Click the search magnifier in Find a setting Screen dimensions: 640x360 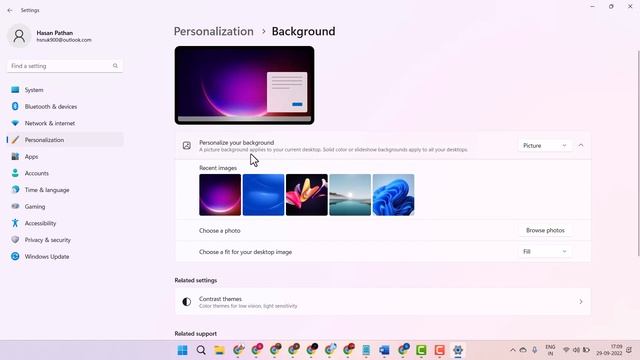click(x=115, y=66)
